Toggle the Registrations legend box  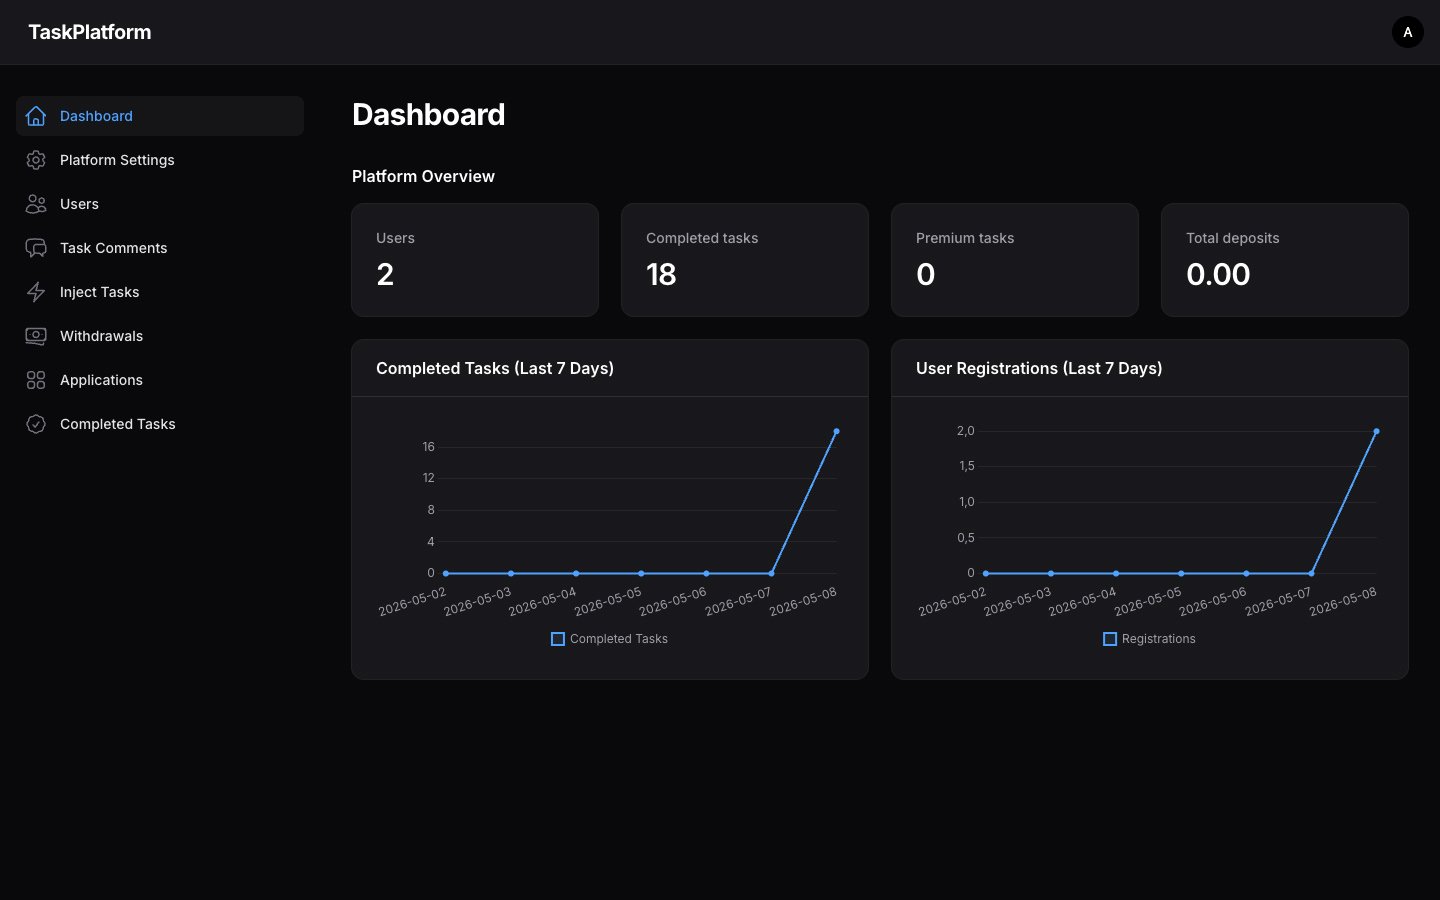(x=1110, y=639)
